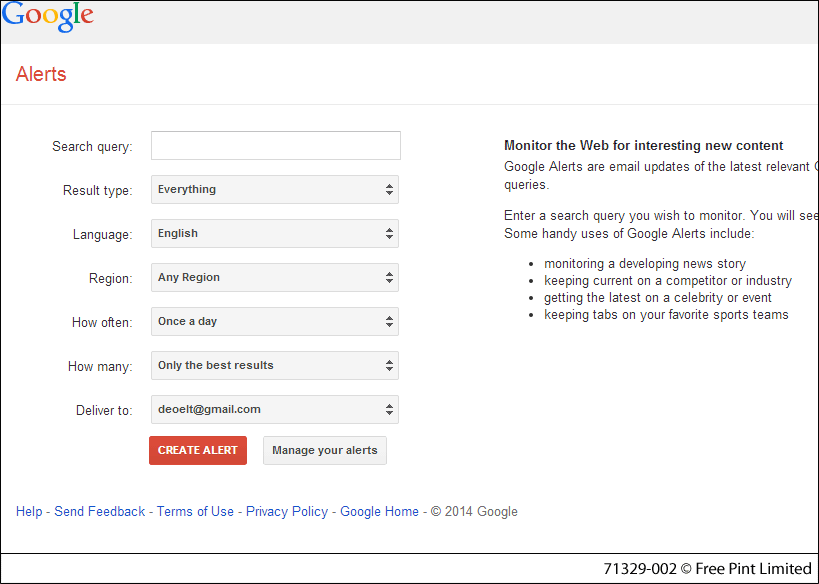Click the Alerts page heading
This screenshot has width=819, height=584.
(41, 74)
